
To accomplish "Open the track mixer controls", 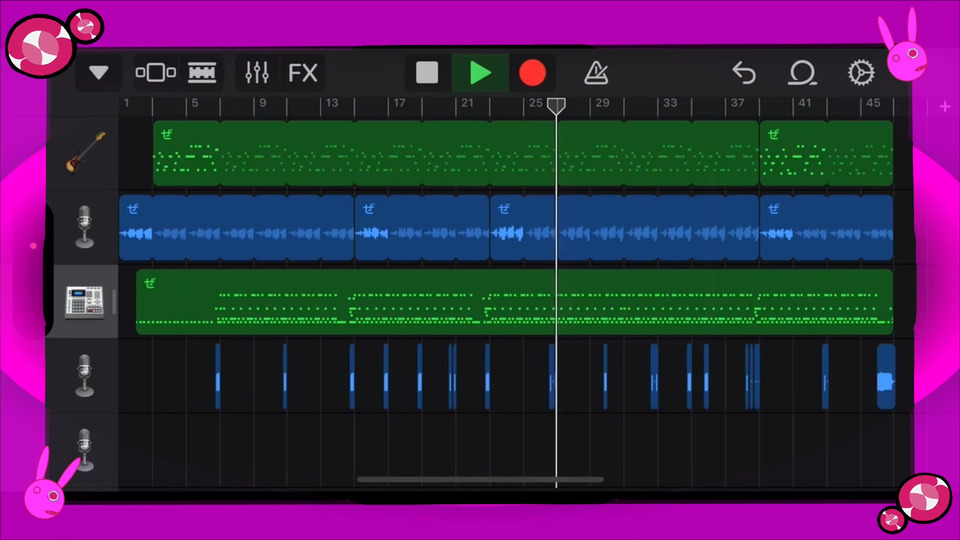I will tap(257, 73).
